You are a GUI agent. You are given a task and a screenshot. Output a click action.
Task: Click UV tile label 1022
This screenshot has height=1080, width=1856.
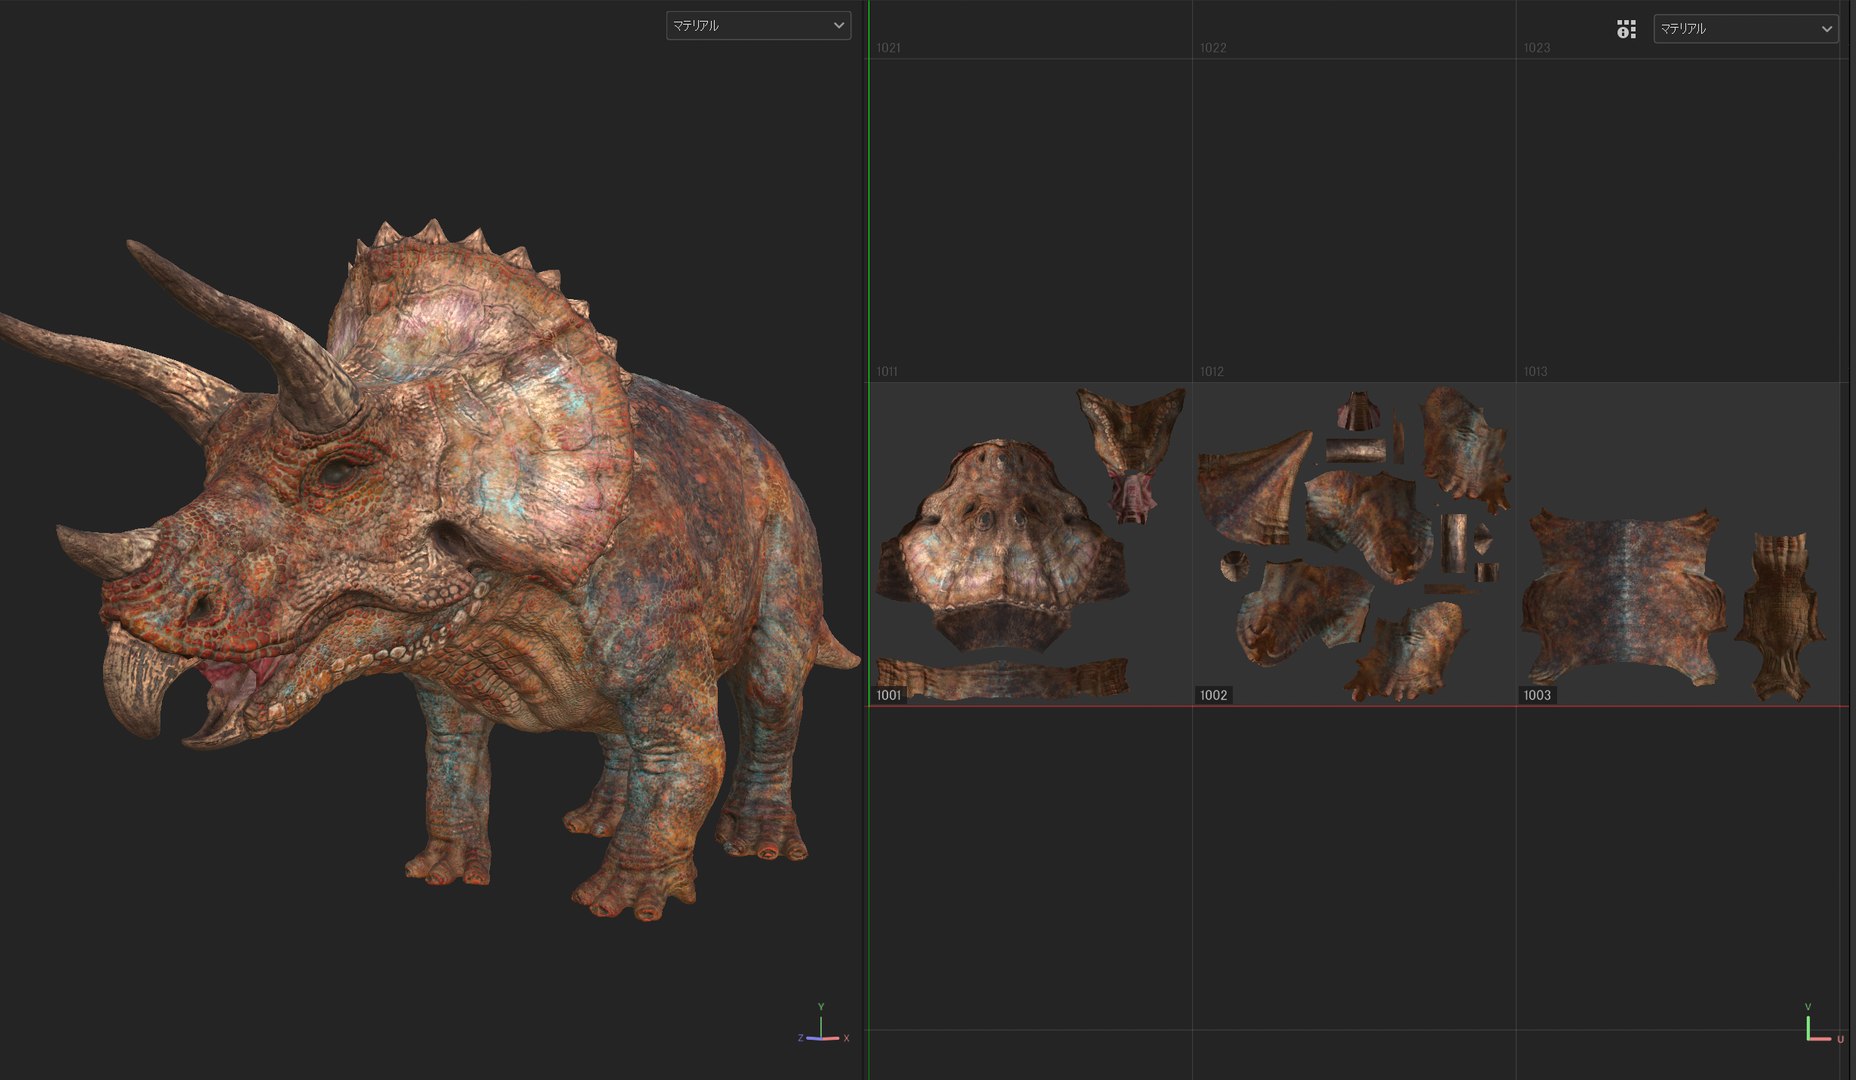[1213, 48]
